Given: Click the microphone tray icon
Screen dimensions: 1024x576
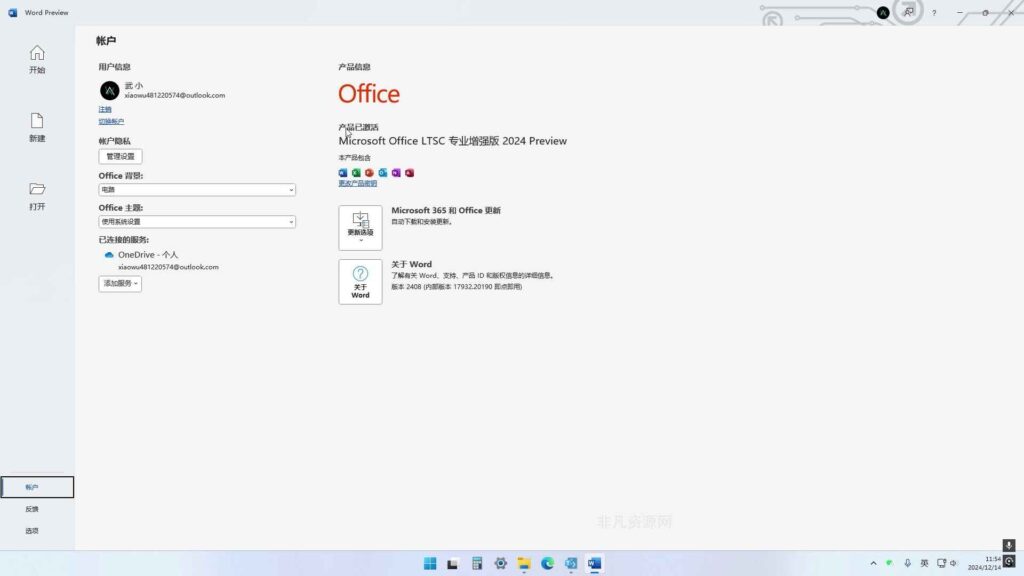Looking at the screenshot, I should 907,563.
